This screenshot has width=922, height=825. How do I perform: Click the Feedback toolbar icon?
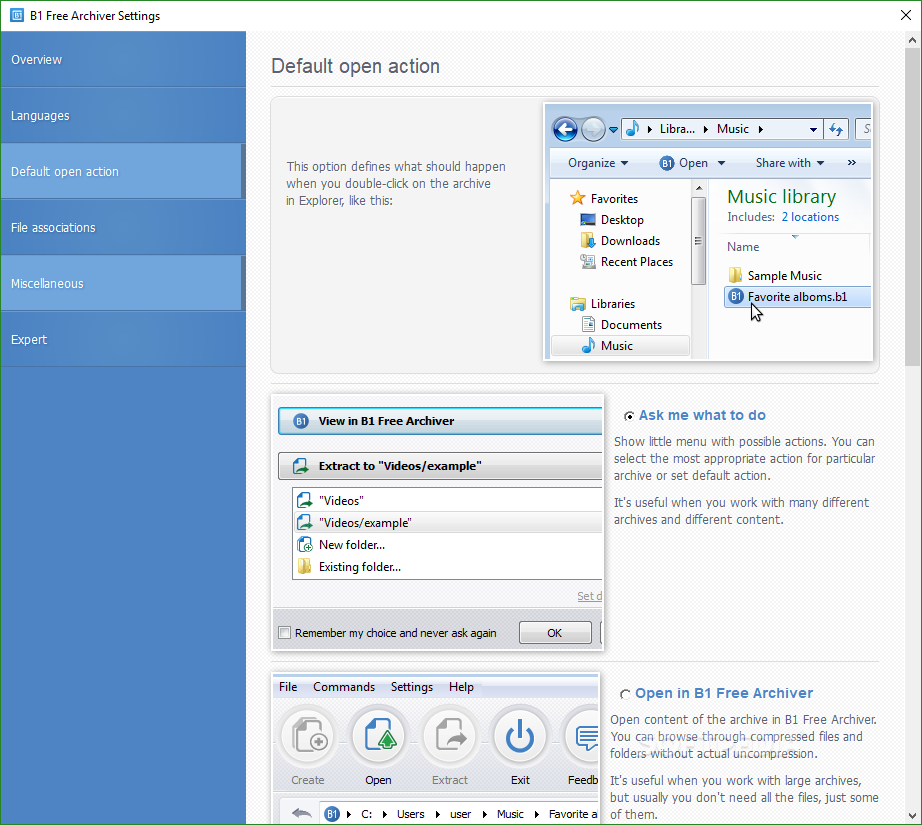click(583, 735)
